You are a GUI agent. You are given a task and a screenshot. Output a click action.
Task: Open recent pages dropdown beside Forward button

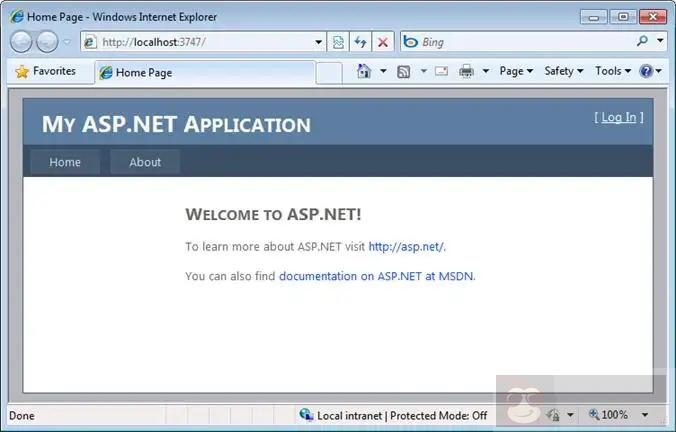(67, 42)
